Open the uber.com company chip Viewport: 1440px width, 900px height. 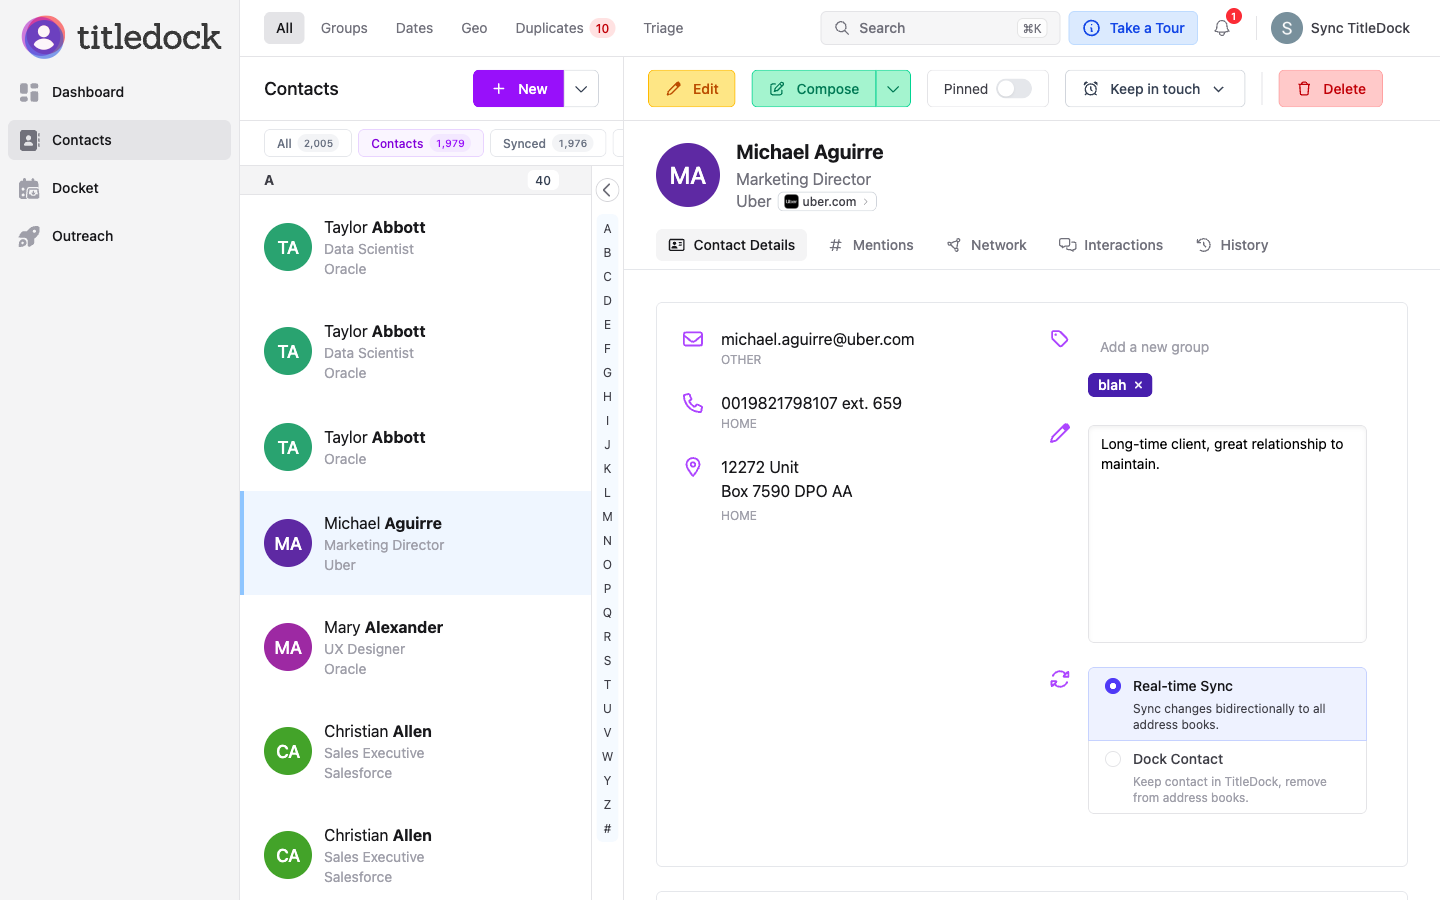(x=827, y=201)
